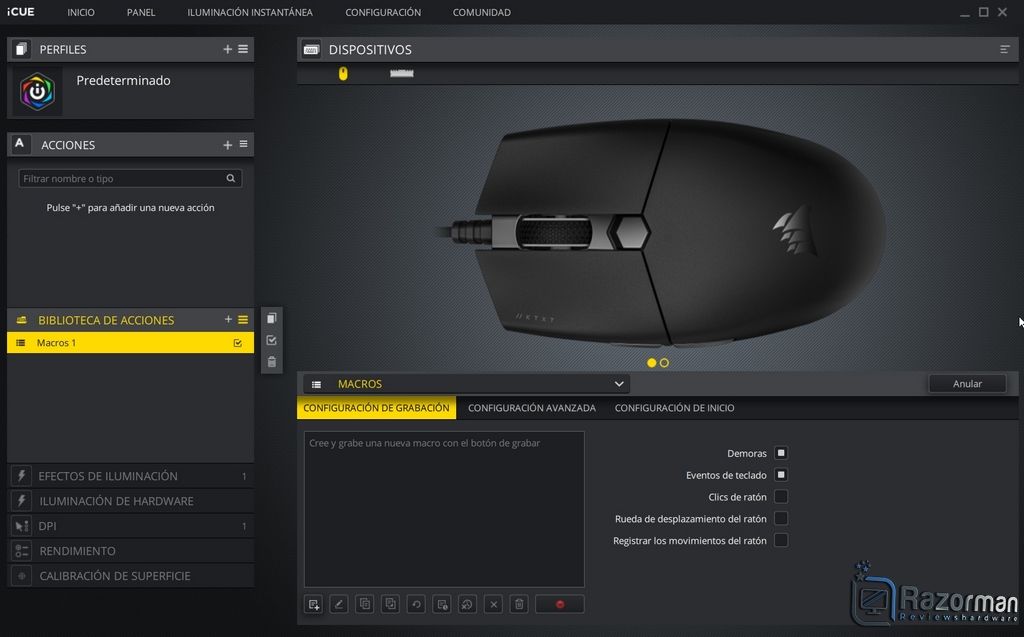Enable the Clics de ratón checkbox
This screenshot has width=1024, height=637.
pyautogui.click(x=781, y=497)
